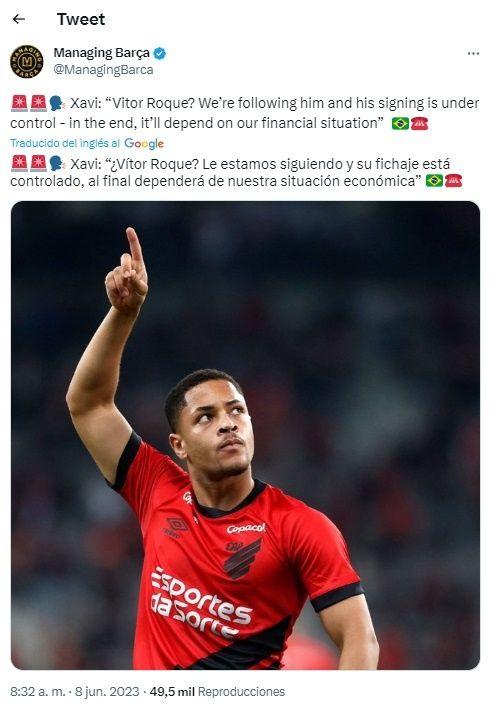Screen dimensions: 492x709
Task: Click the Google logo next to translation
Action: tap(144, 143)
